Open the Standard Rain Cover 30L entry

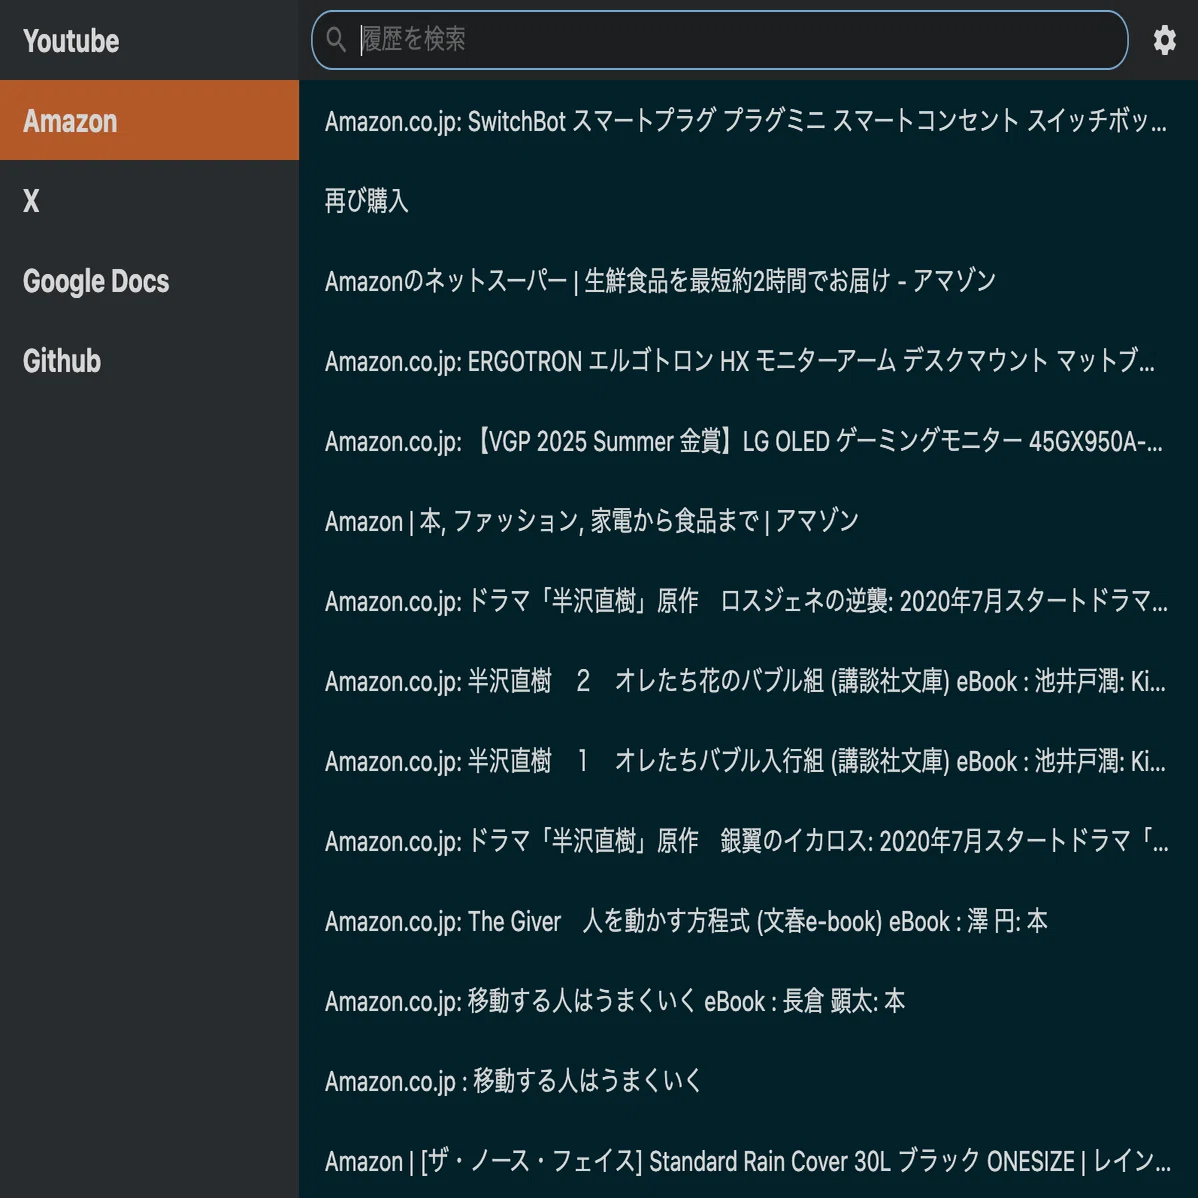[748, 1160]
